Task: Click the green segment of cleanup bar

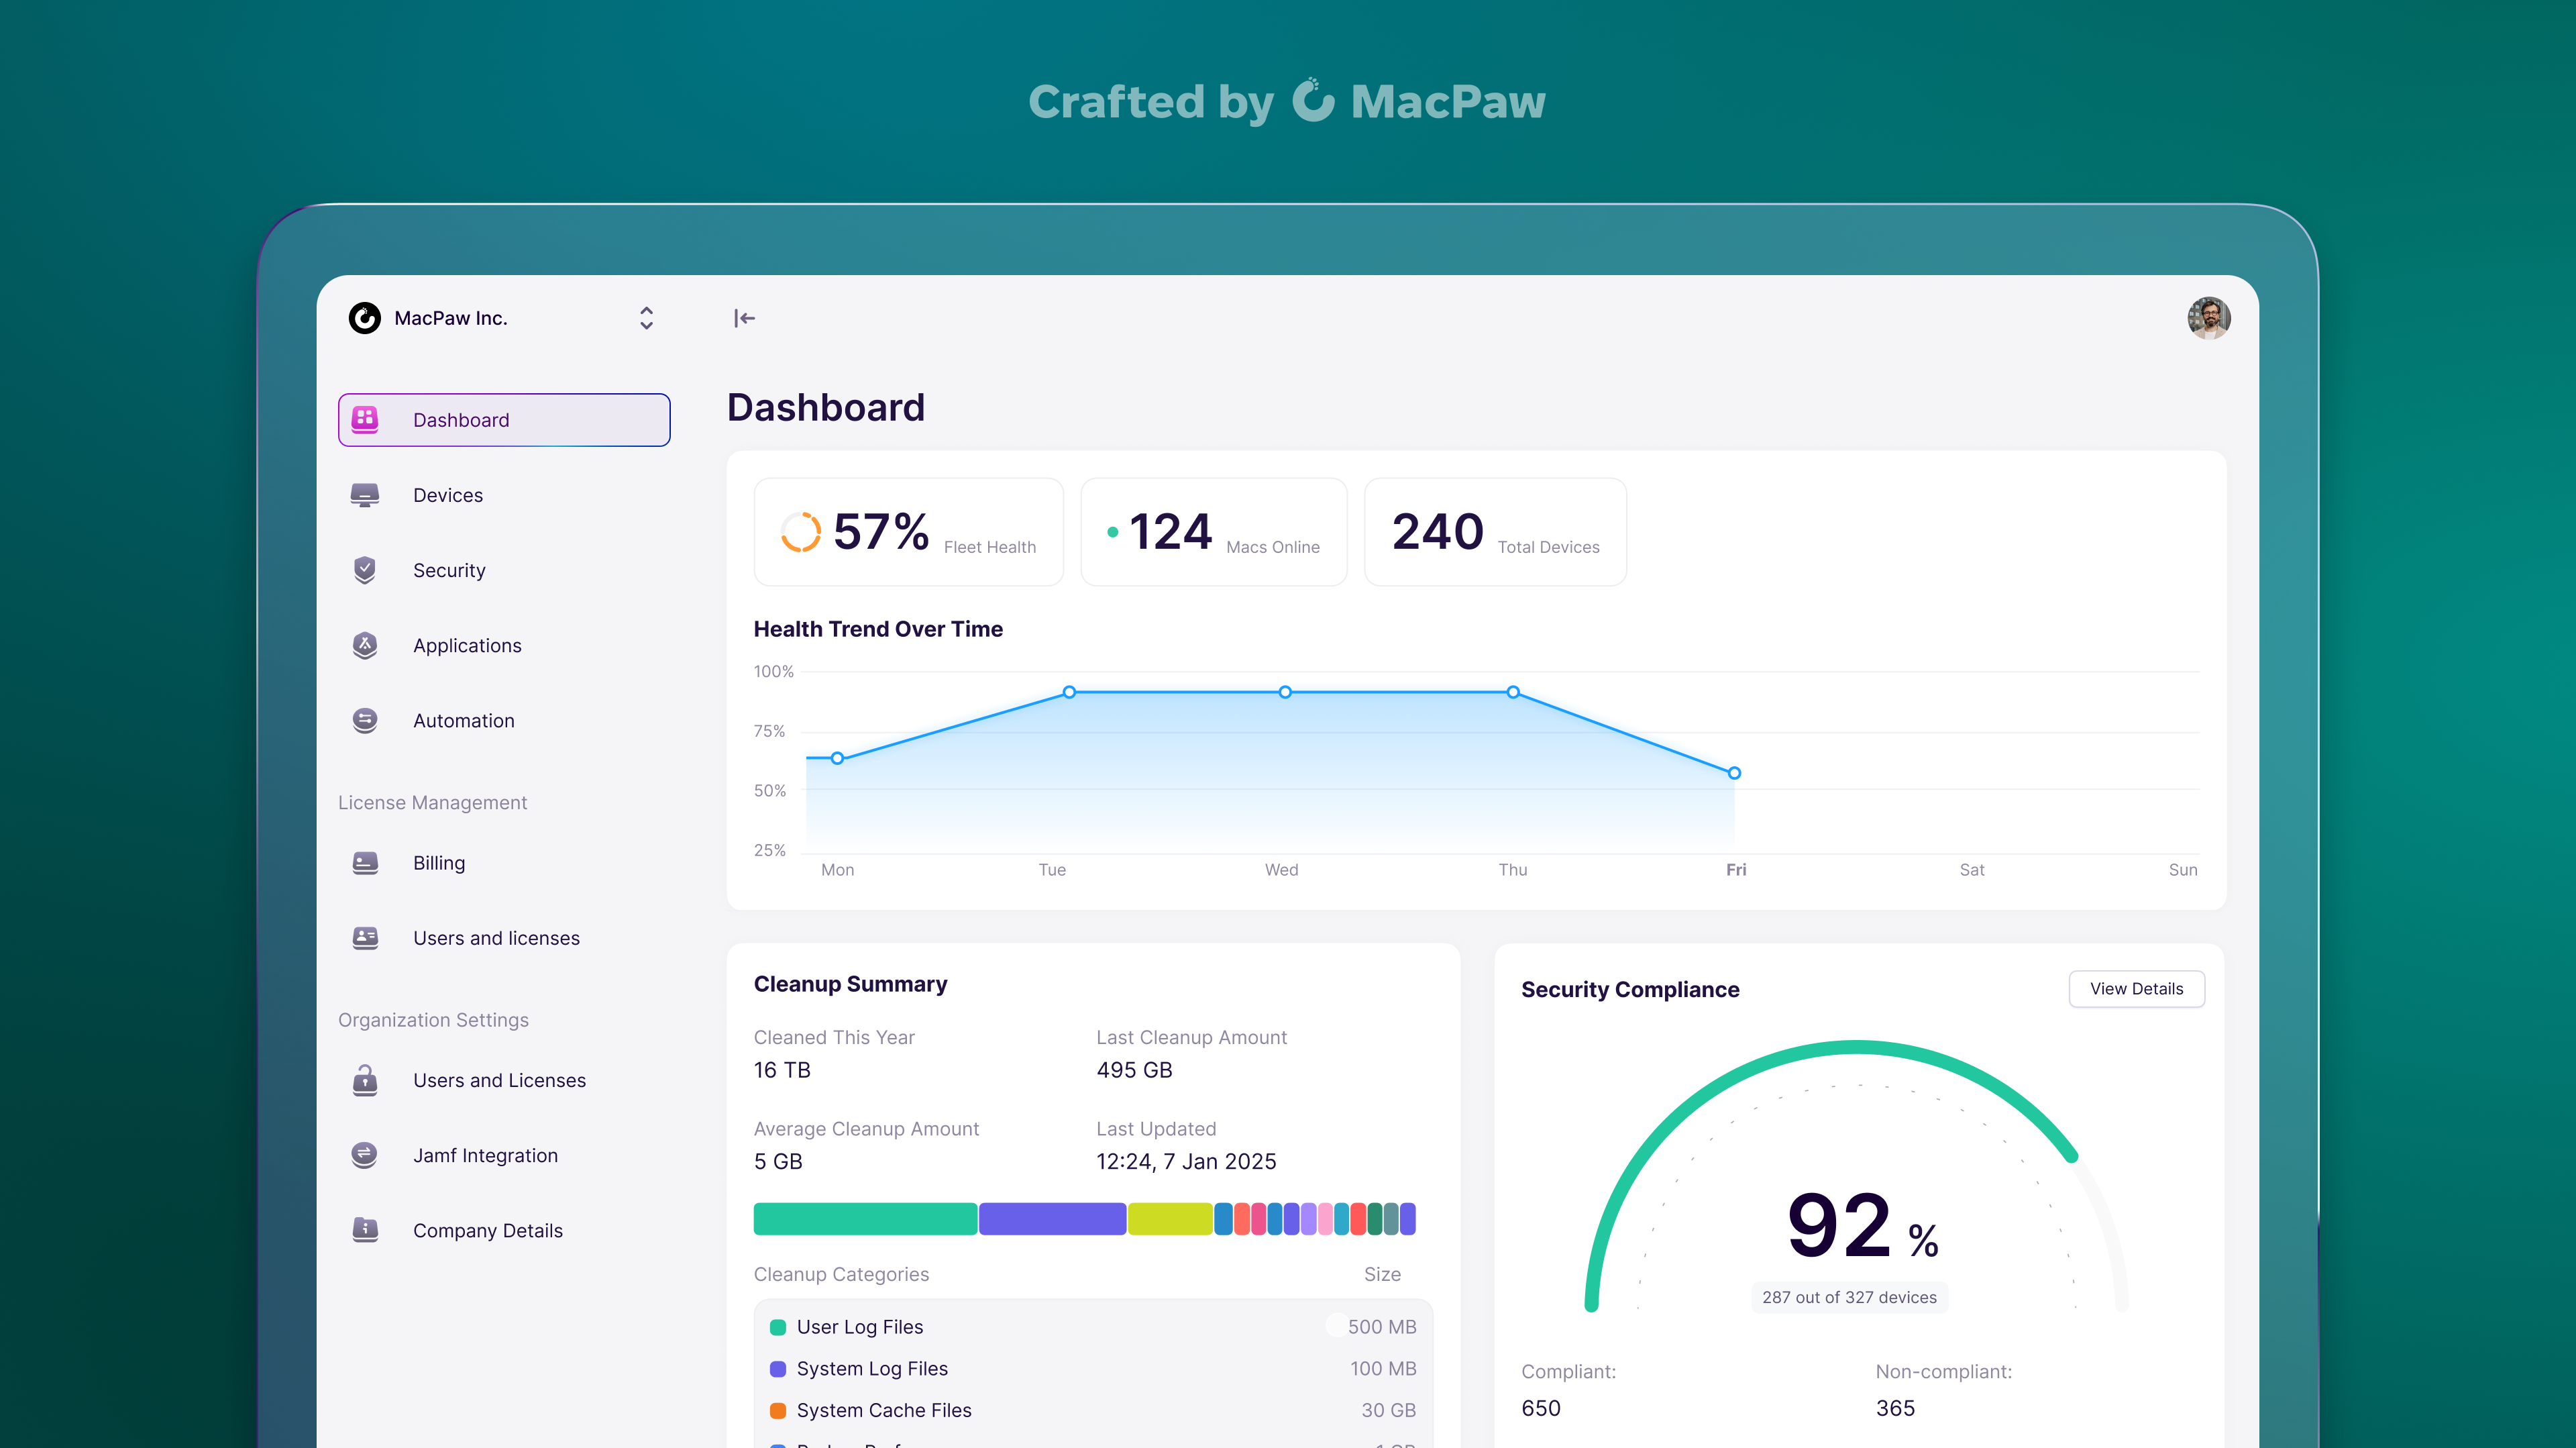Action: tap(865, 1219)
